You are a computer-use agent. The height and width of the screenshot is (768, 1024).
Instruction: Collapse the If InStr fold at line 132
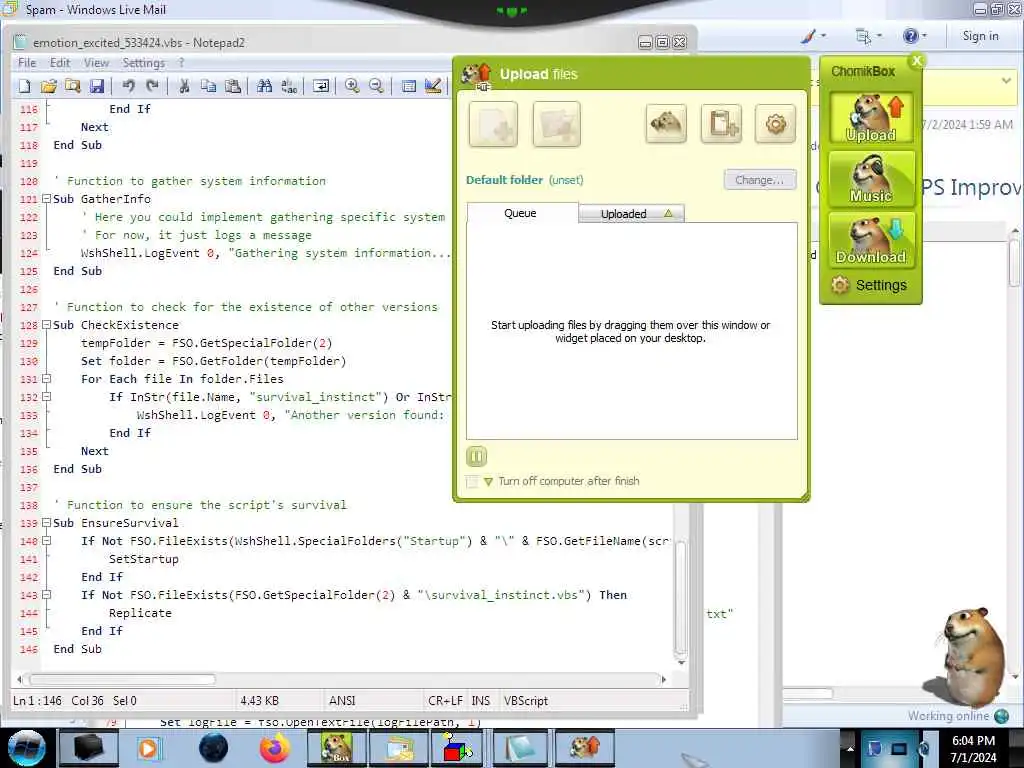pyautogui.click(x=46, y=396)
